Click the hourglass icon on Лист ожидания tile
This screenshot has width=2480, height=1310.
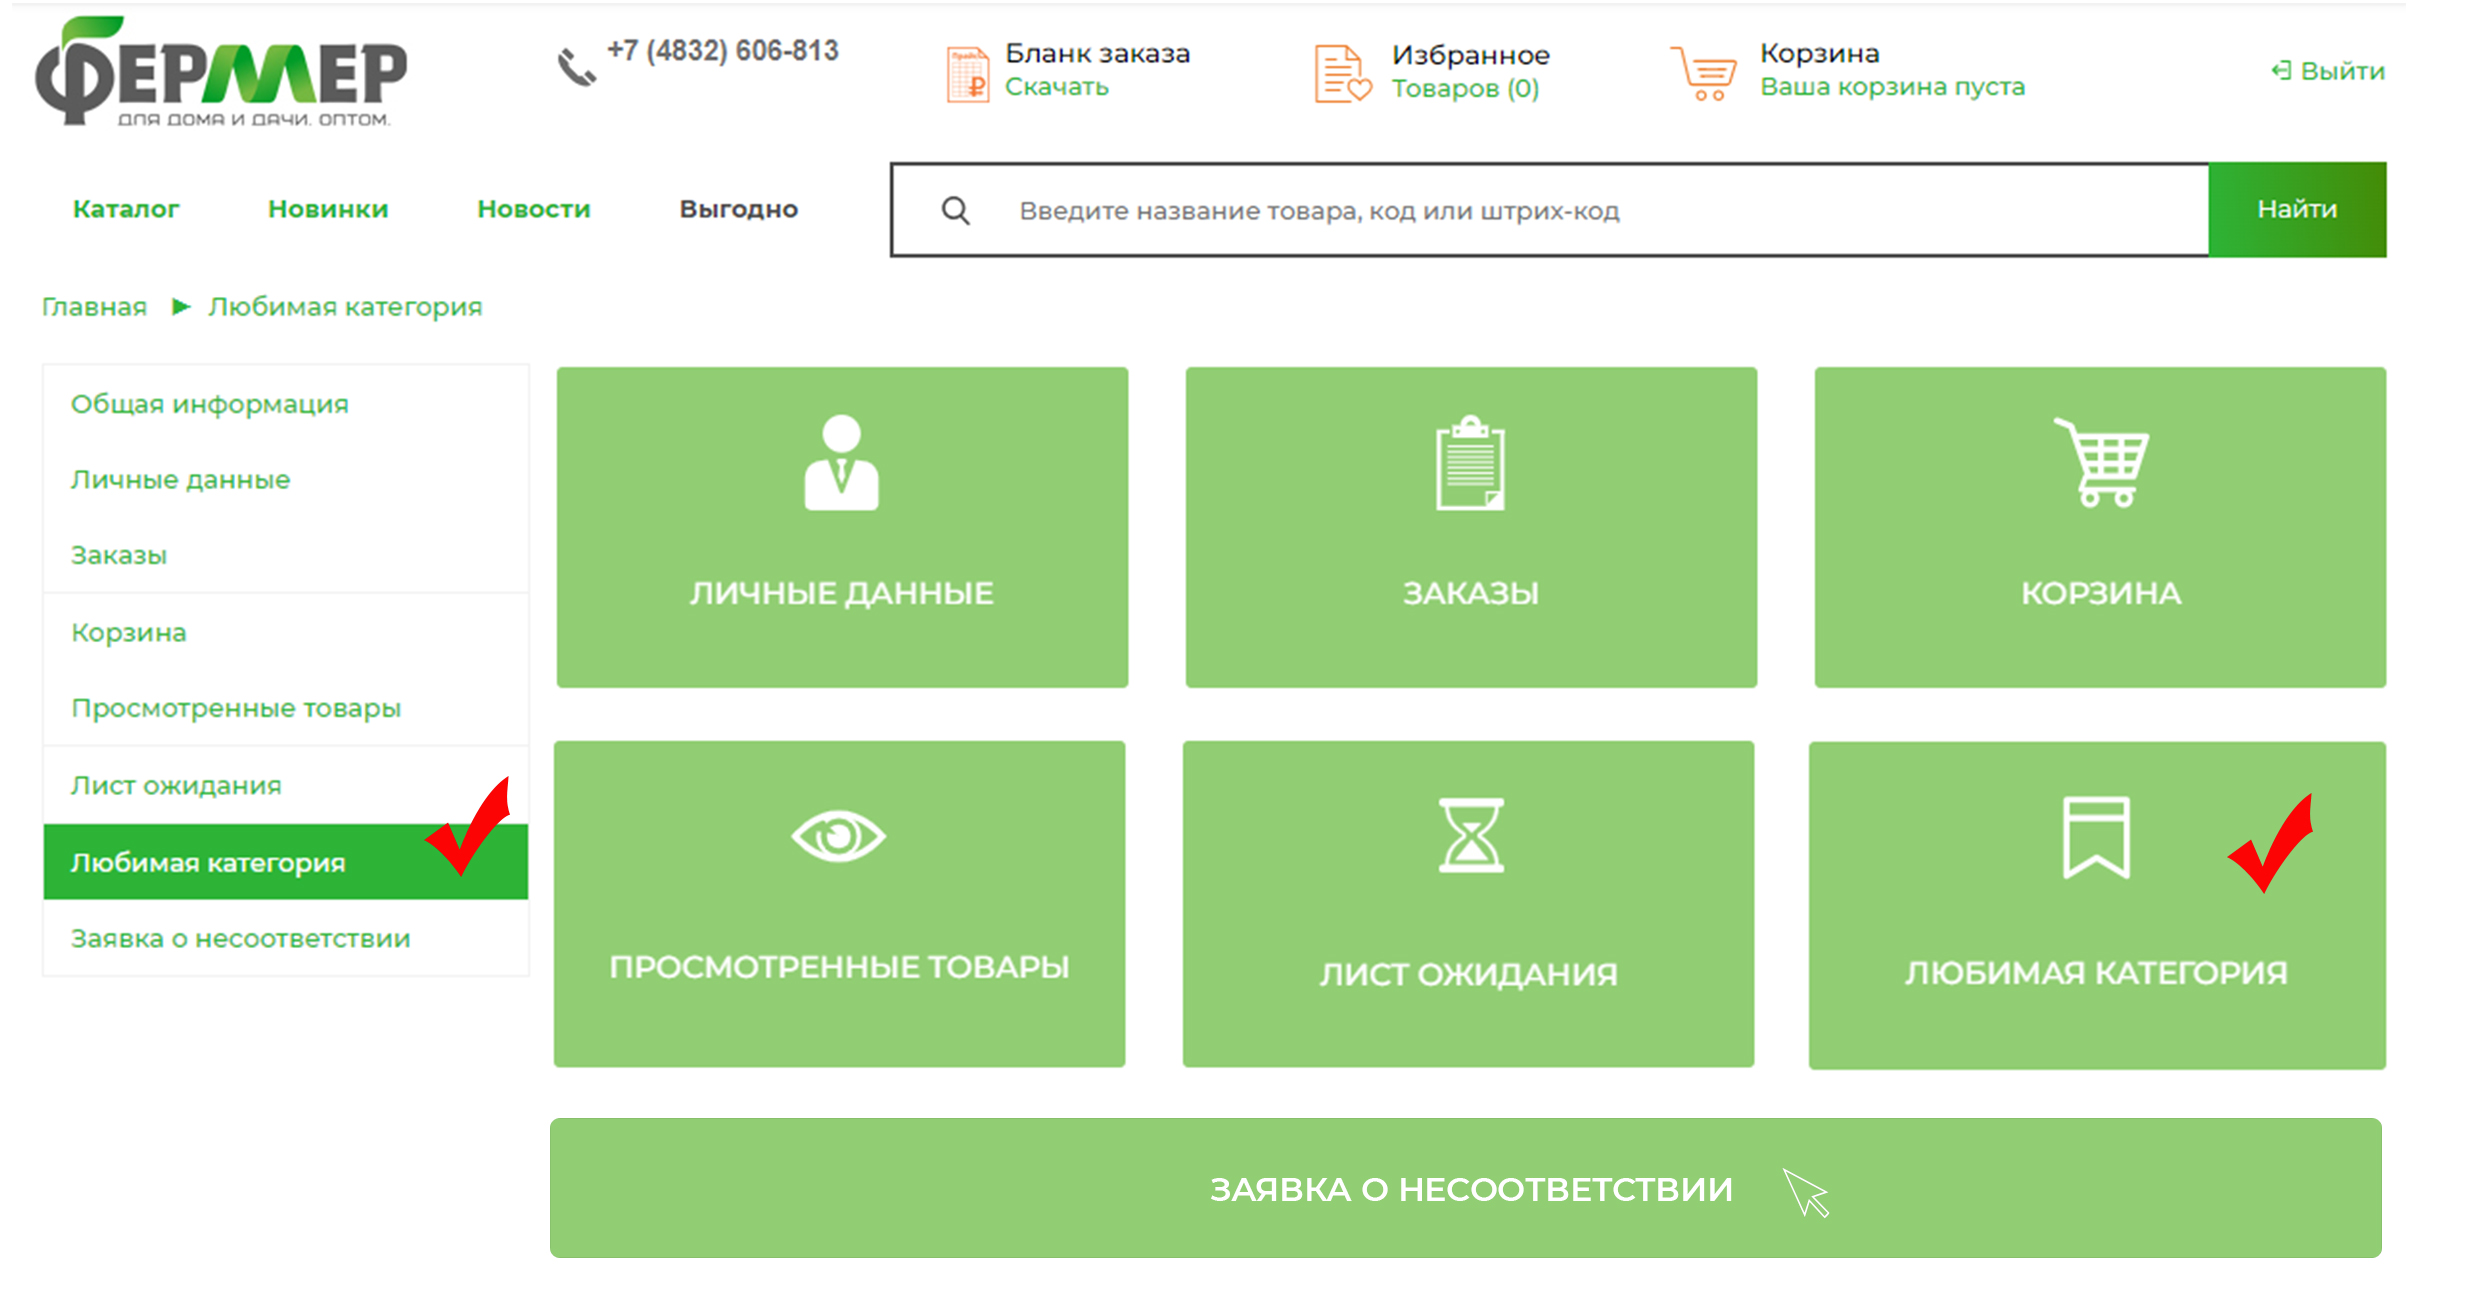click(1470, 835)
